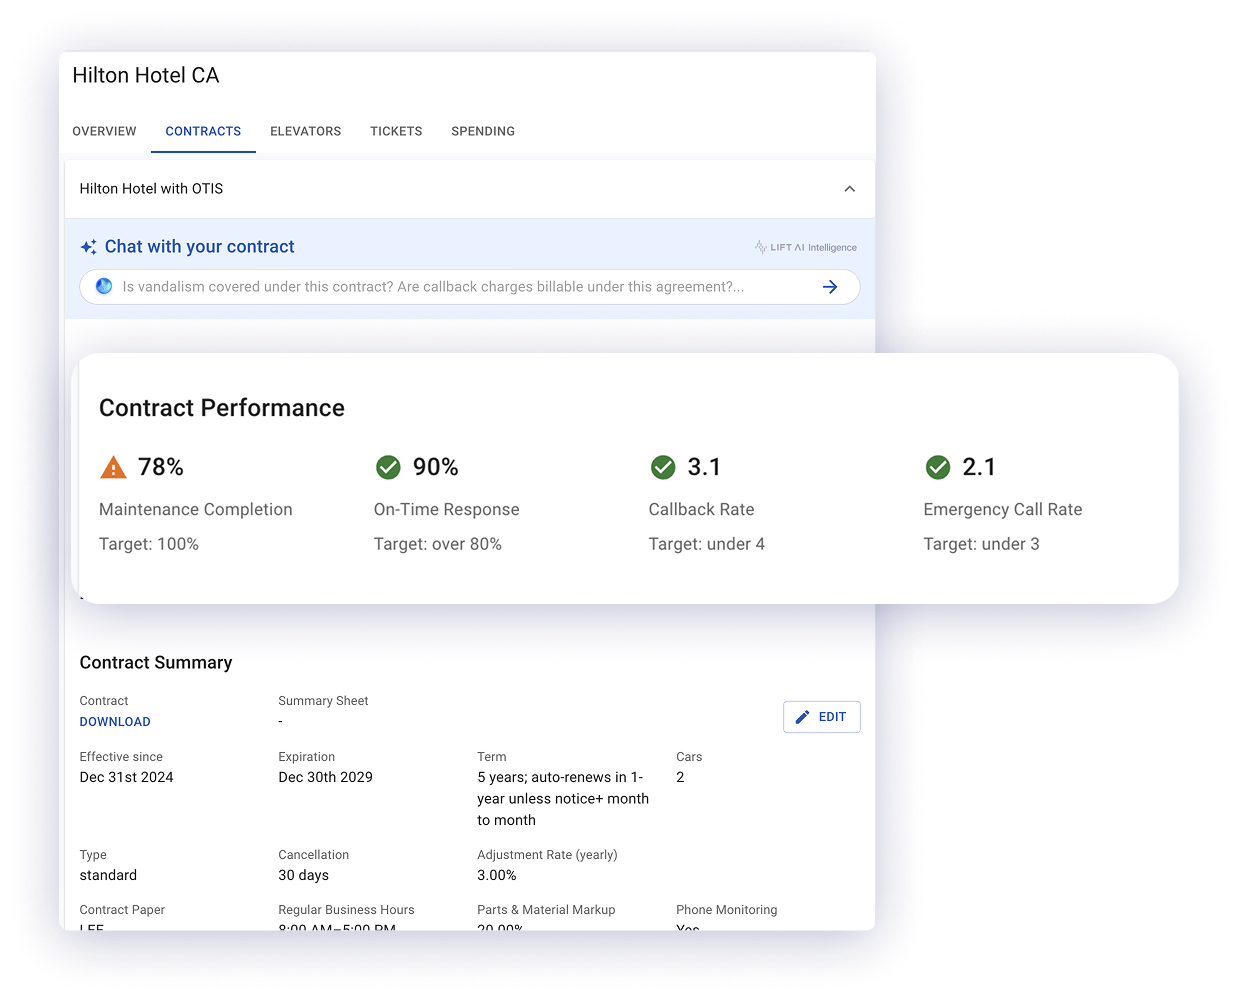Click the green check beside 90%
Image resolution: width=1239 pixels, height=999 pixels.
click(388, 467)
